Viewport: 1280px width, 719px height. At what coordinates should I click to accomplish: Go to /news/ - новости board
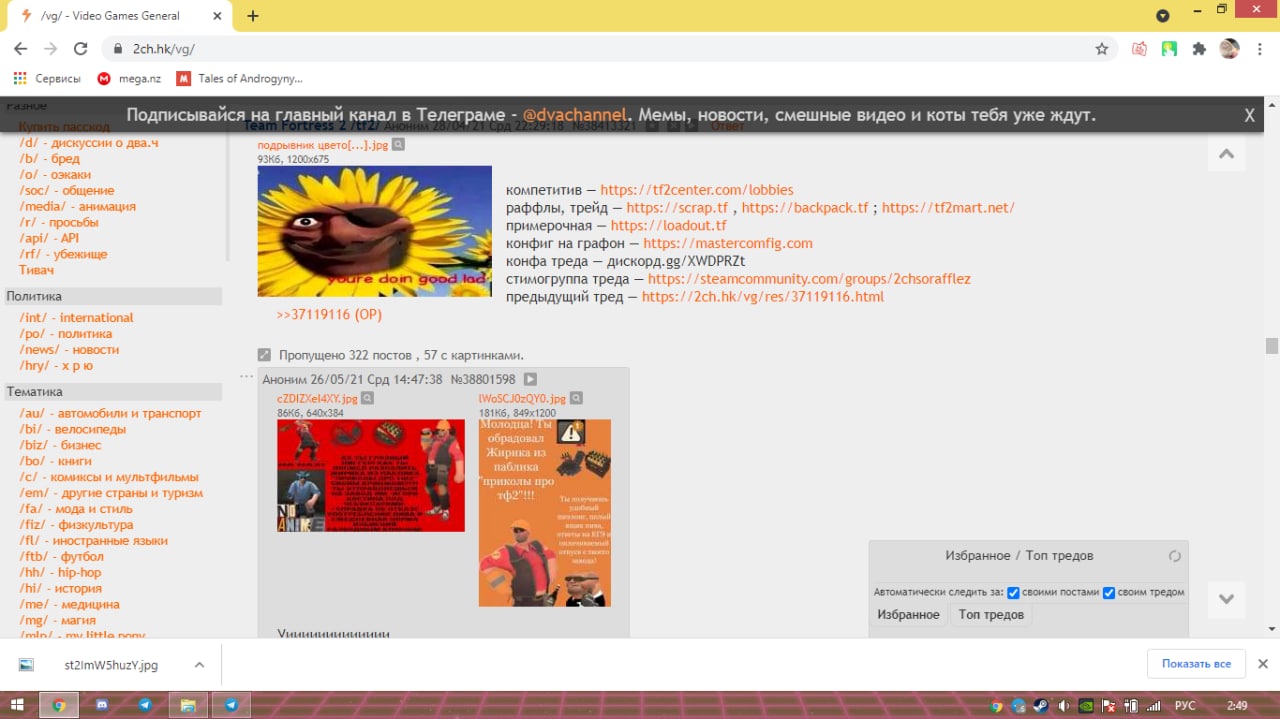(x=69, y=350)
